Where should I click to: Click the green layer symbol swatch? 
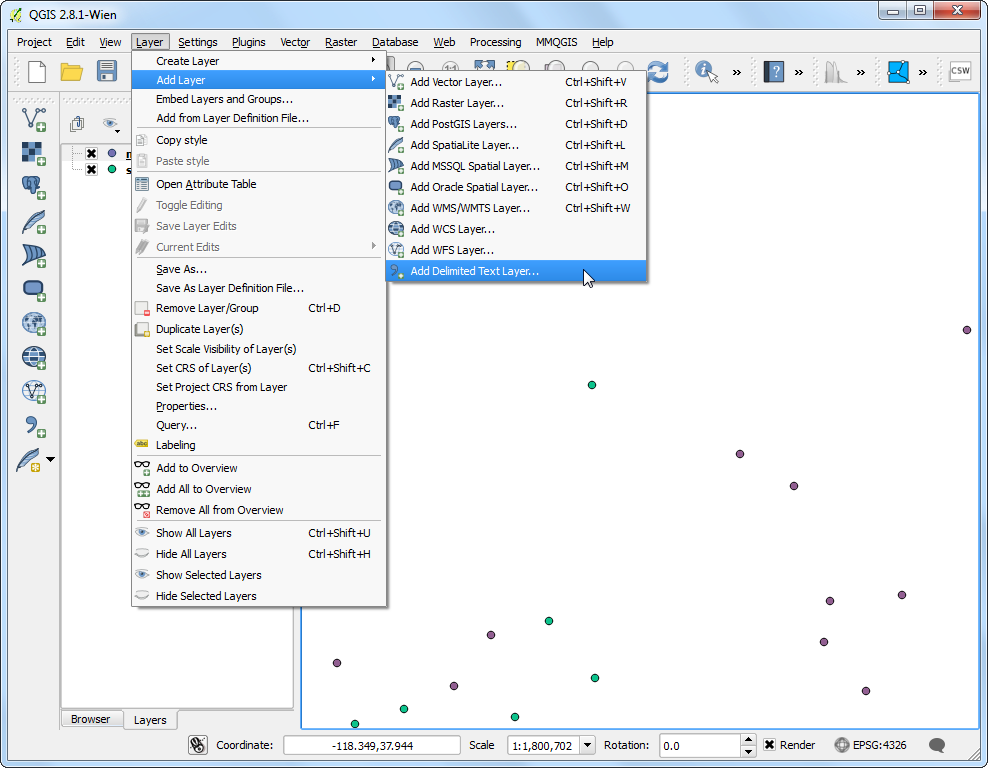click(112, 169)
